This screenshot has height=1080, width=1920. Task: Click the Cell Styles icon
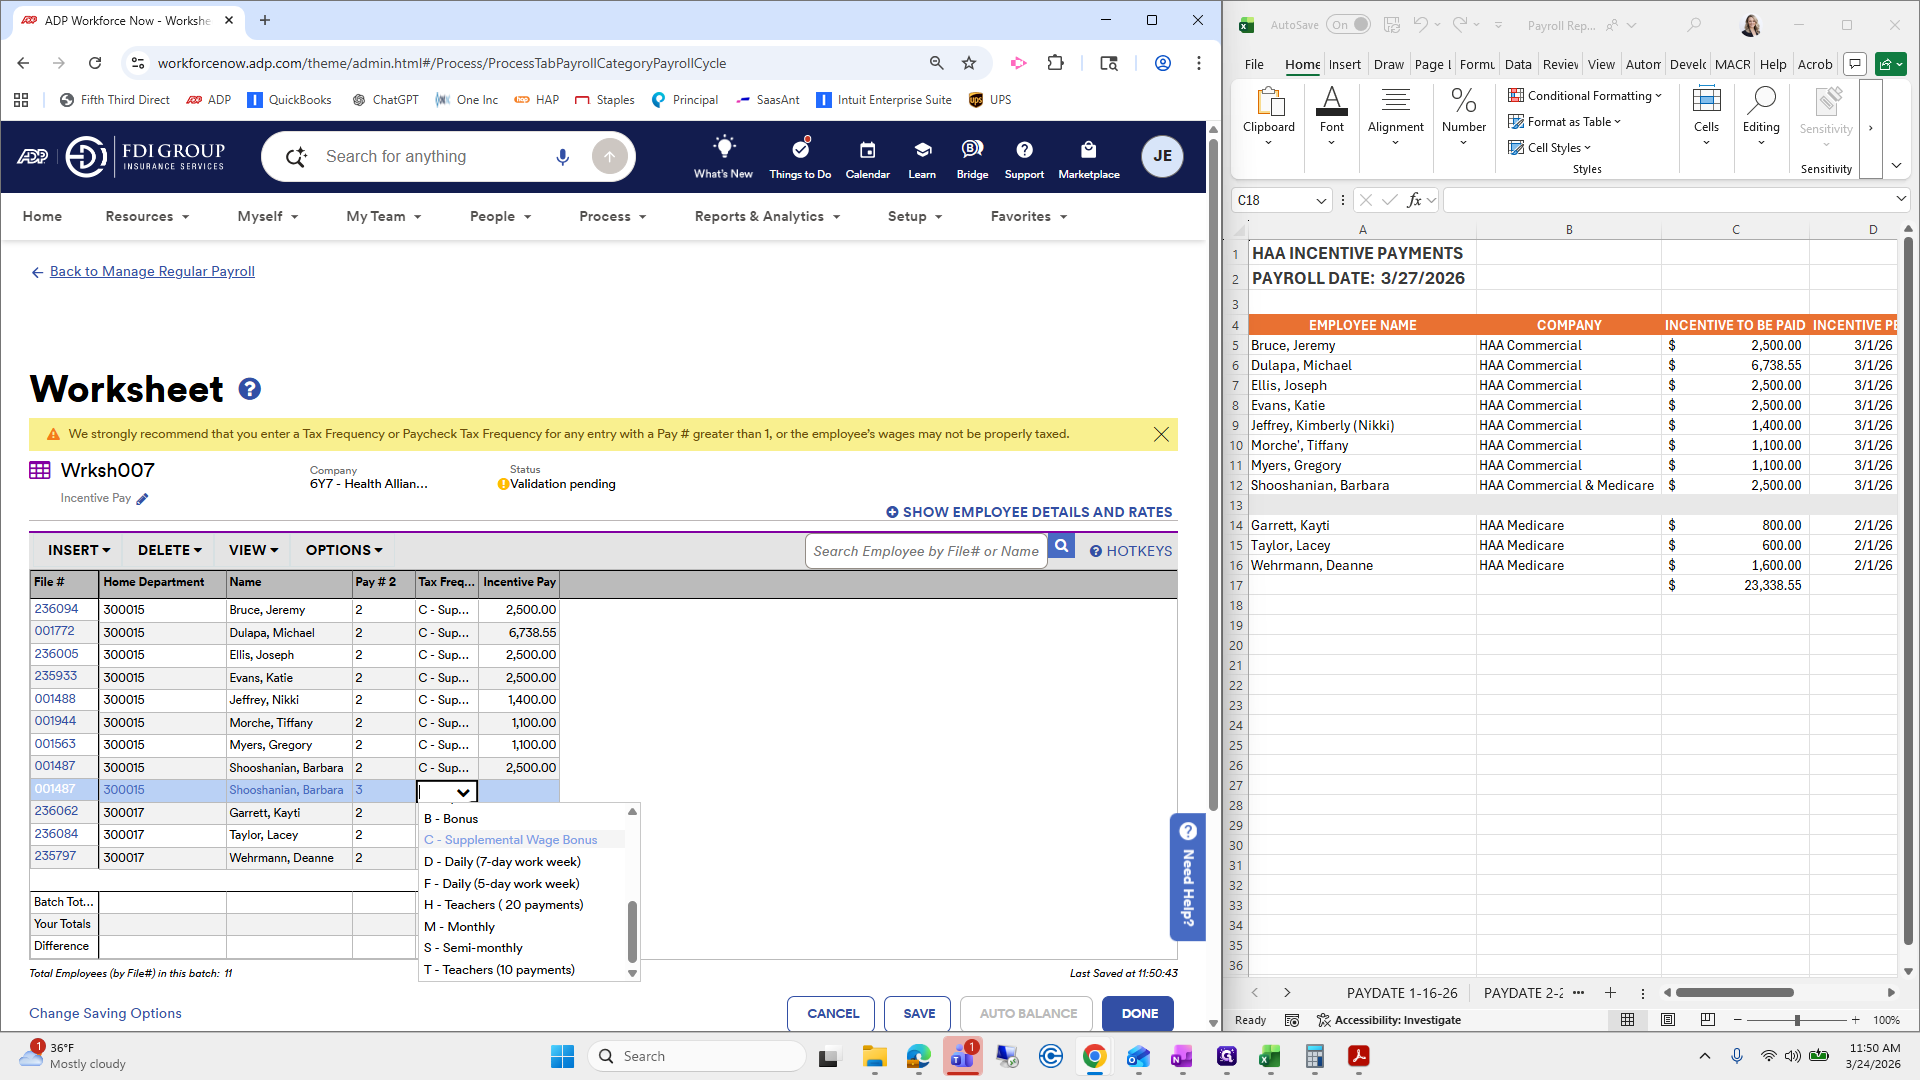click(x=1516, y=147)
